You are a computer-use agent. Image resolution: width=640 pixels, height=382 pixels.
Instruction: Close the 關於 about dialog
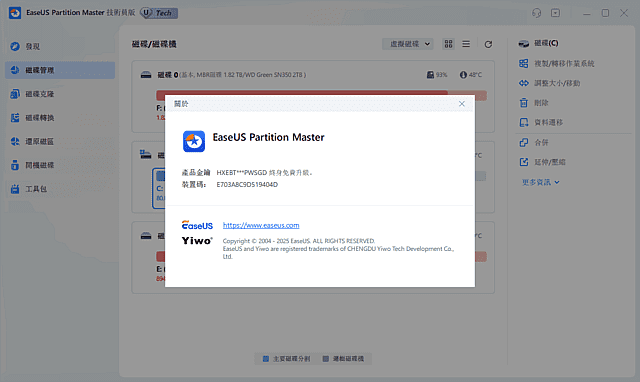tap(462, 104)
